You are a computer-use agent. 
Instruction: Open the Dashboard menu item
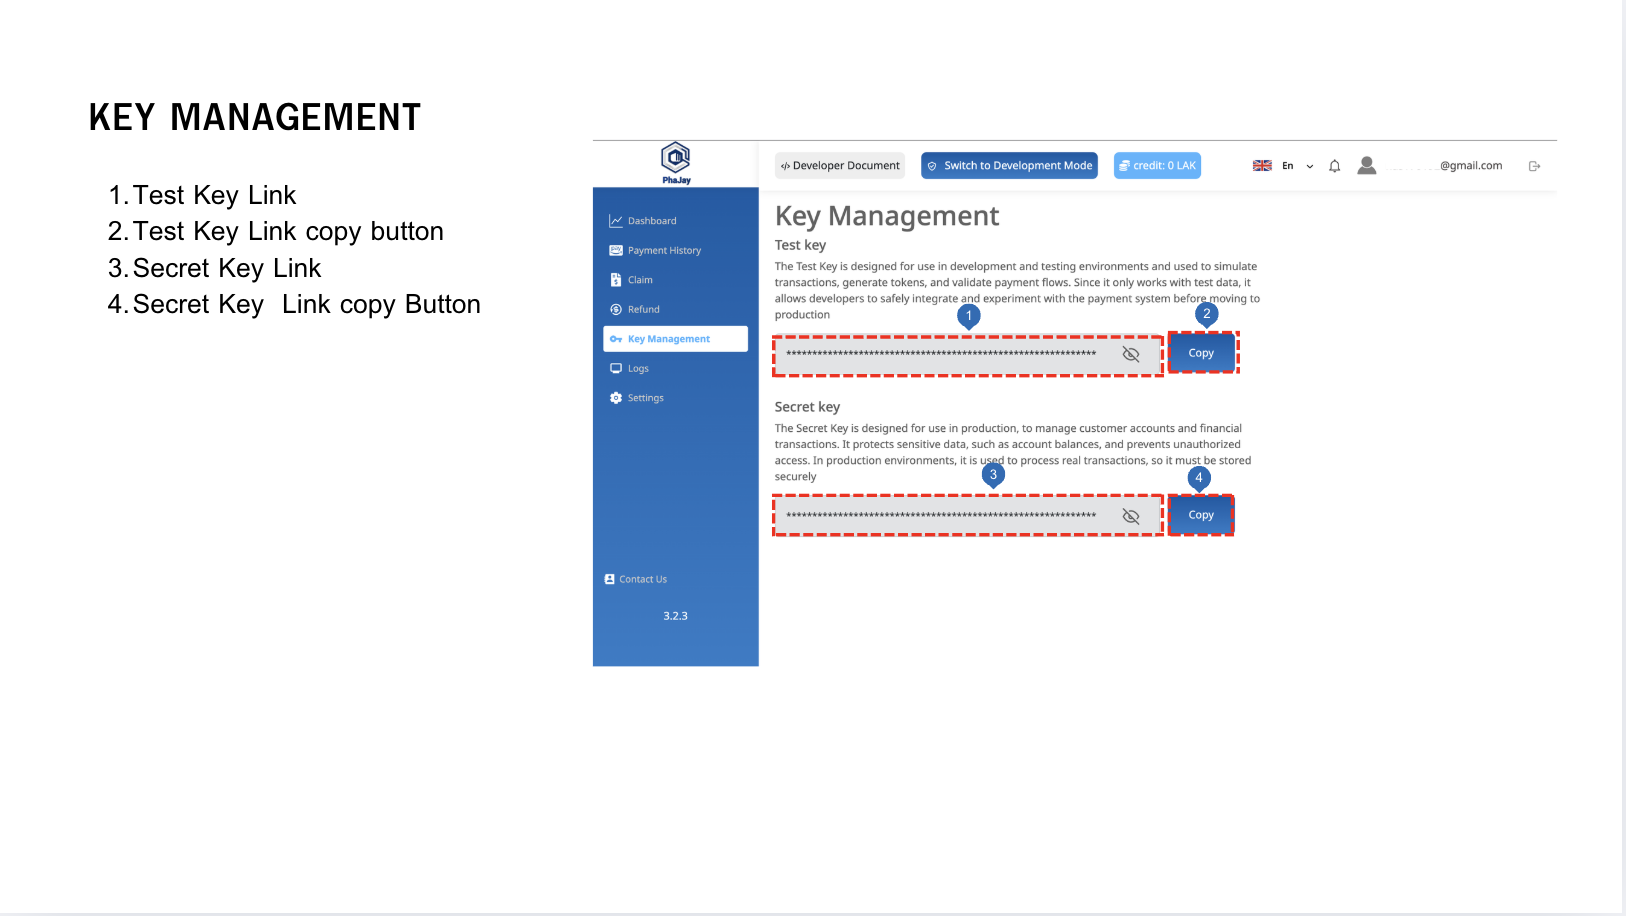click(651, 221)
